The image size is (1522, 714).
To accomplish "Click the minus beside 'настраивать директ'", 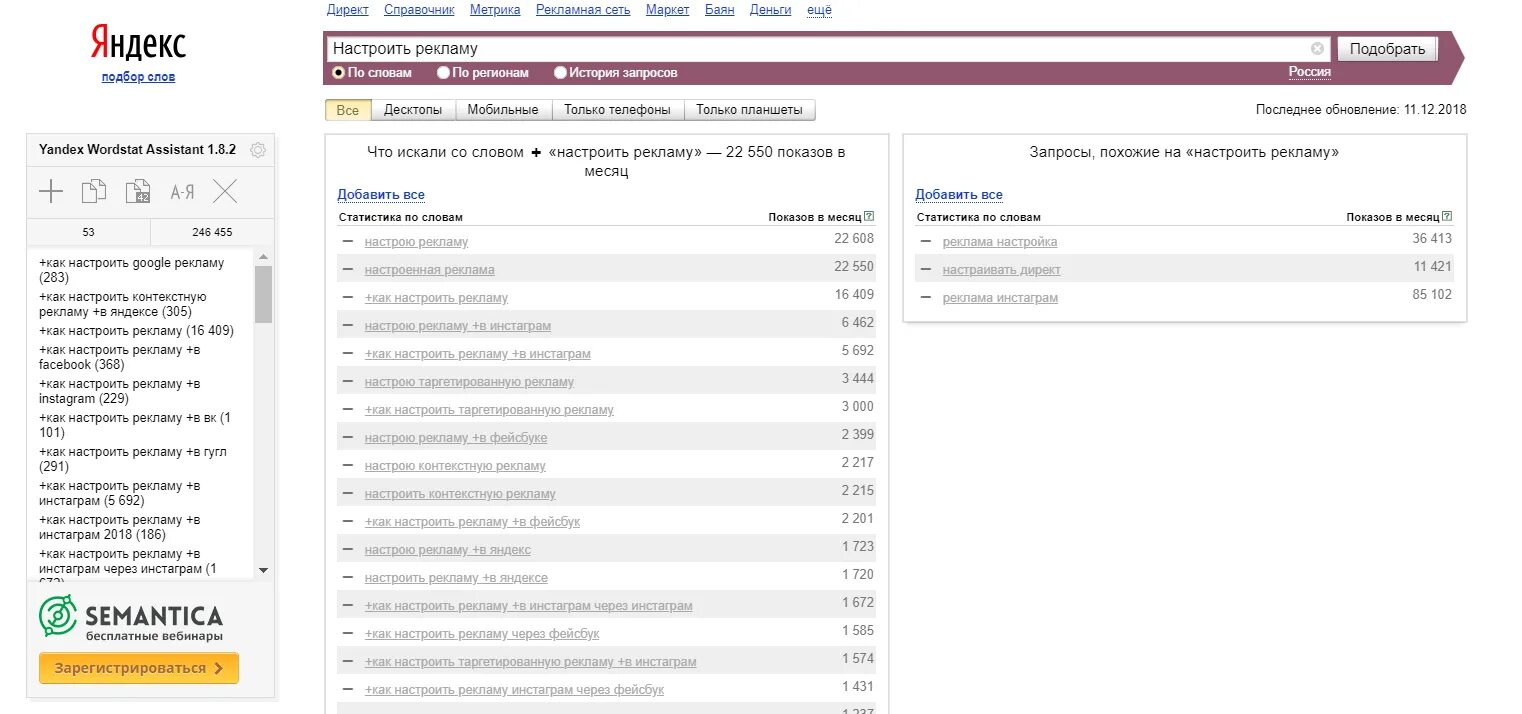I will pos(926,269).
